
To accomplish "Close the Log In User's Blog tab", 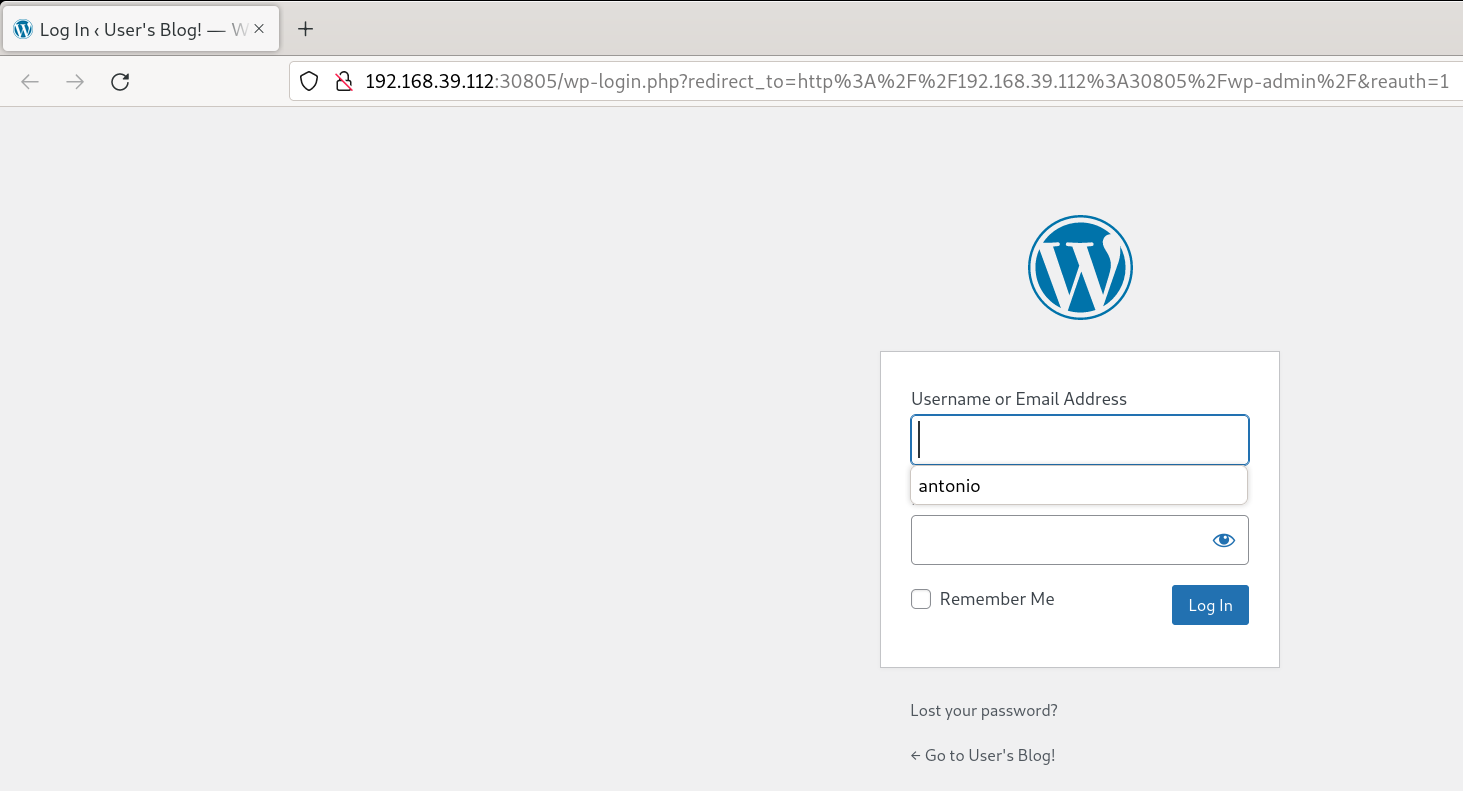I will click(259, 29).
